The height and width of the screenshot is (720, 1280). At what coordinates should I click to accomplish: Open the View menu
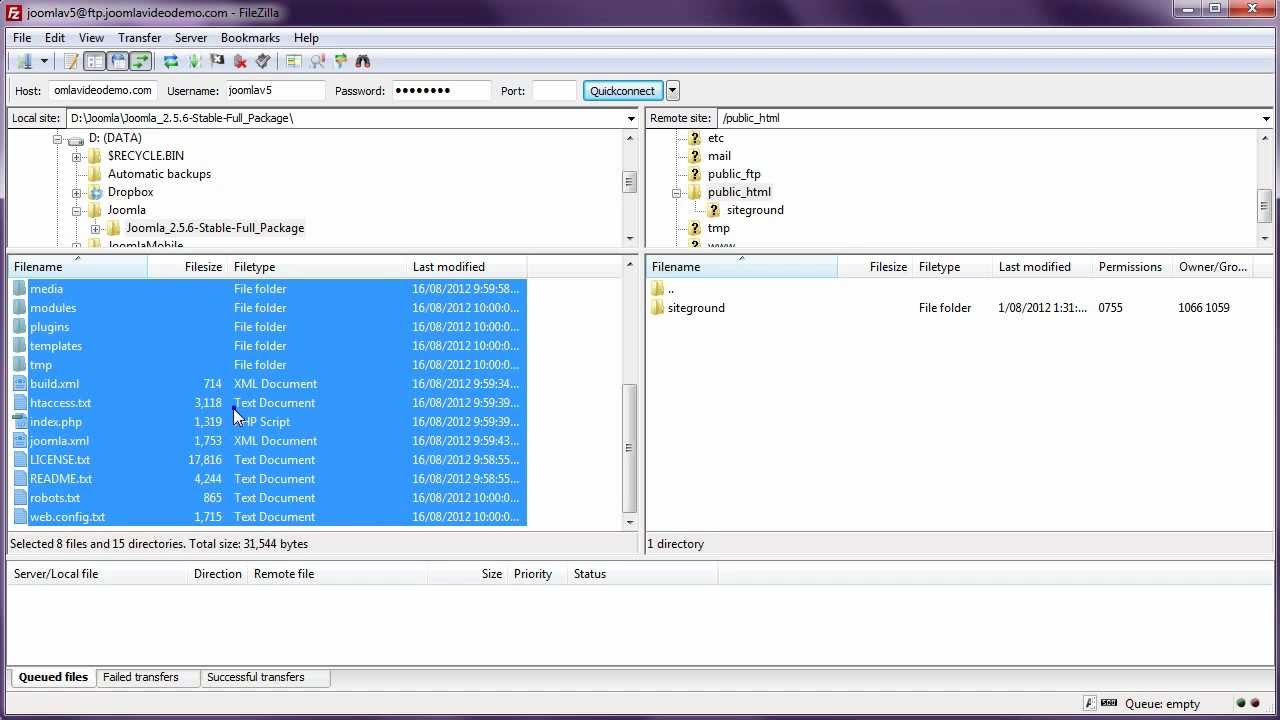point(91,38)
